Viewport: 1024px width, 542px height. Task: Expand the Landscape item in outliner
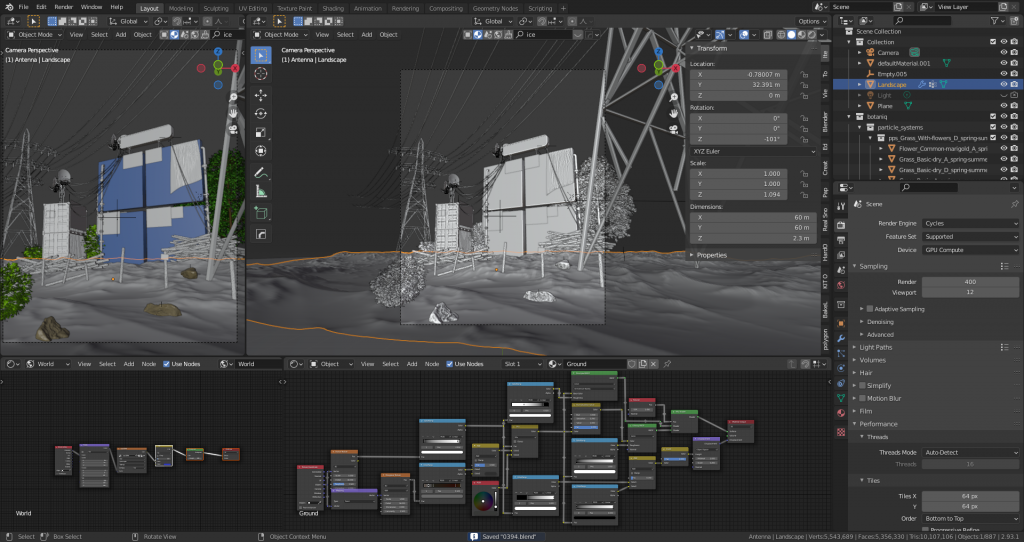pyautogui.click(x=860, y=84)
